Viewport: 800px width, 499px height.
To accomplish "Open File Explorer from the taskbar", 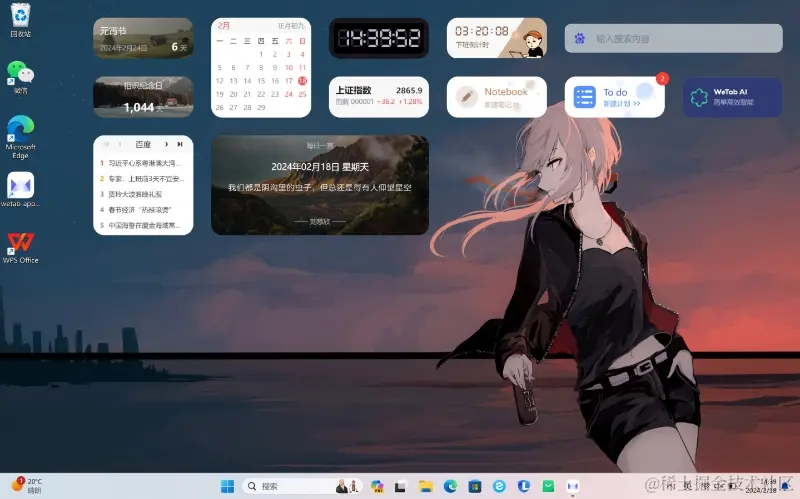I will pyautogui.click(x=425, y=486).
